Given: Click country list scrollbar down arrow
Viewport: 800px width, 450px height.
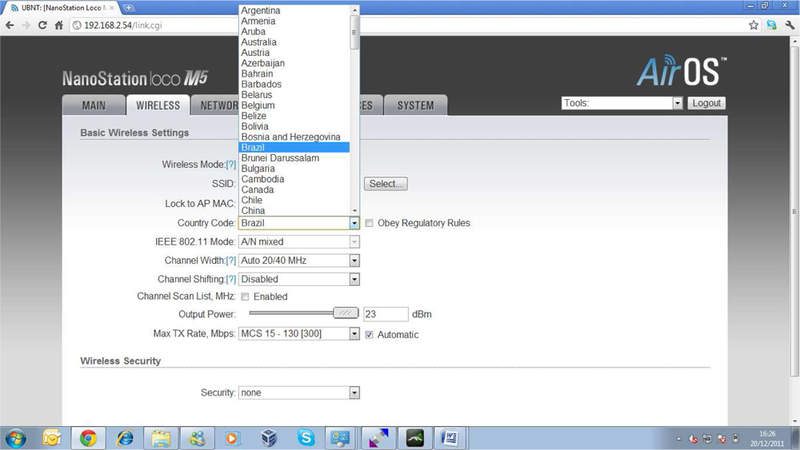Looking at the screenshot, I should pos(355,210).
